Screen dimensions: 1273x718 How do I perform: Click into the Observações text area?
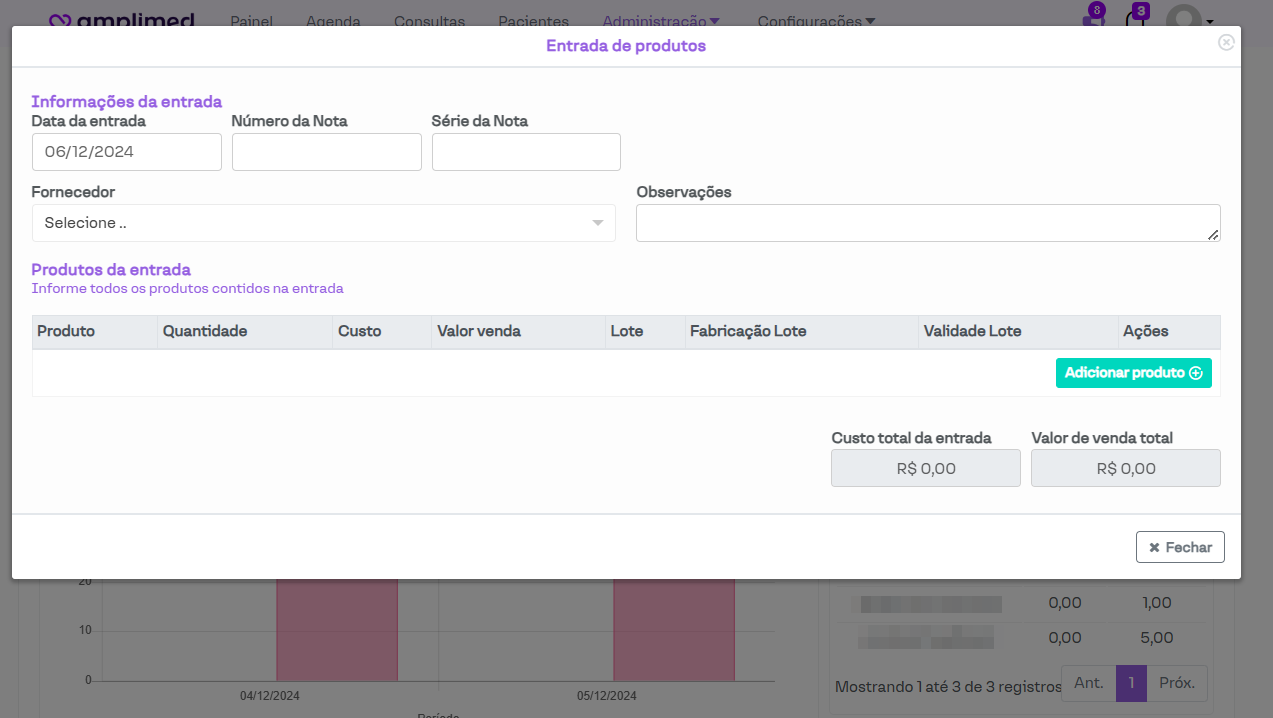[927, 223]
